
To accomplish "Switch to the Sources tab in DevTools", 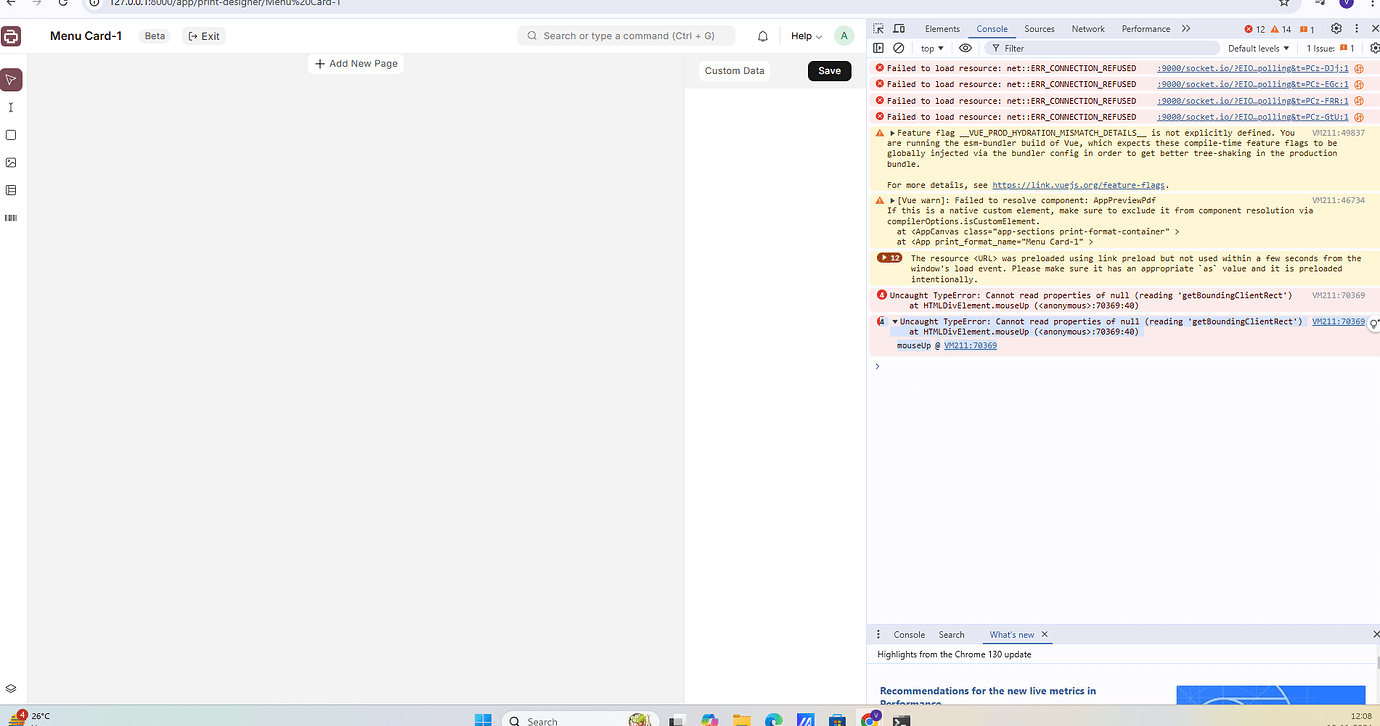I will click(1039, 29).
